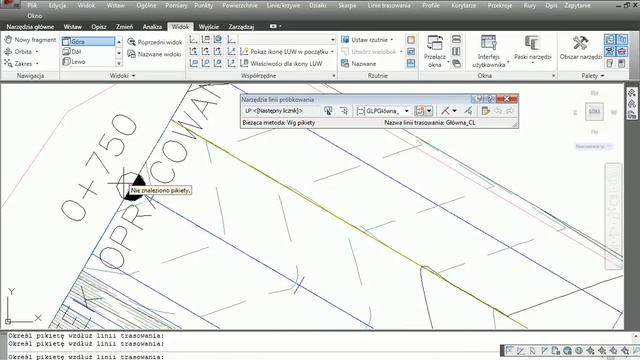The height and width of the screenshot is (360, 640).
Task: Click the bottom viewport layout icon
Action: (x=411, y=64)
